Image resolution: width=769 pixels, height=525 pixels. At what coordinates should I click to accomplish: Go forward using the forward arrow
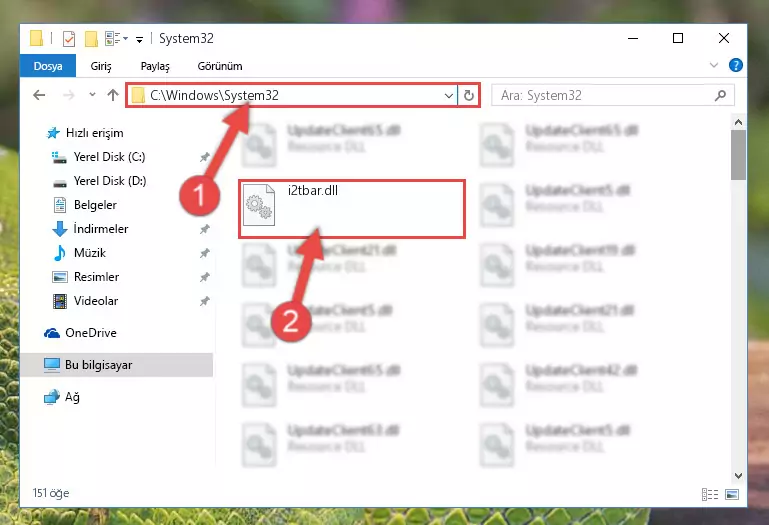pos(69,95)
